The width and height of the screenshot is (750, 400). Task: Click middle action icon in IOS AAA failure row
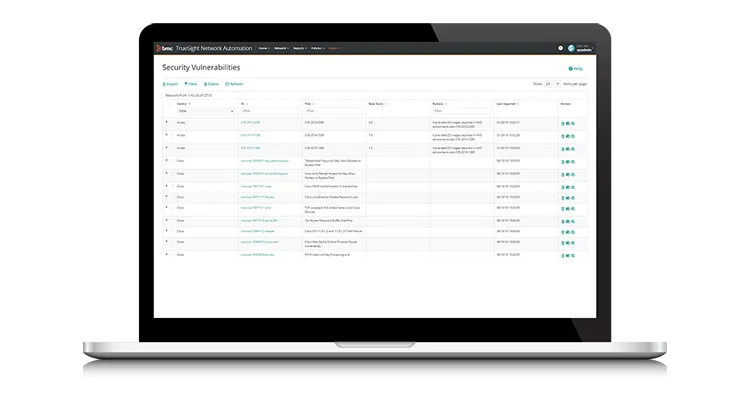[x=568, y=232]
